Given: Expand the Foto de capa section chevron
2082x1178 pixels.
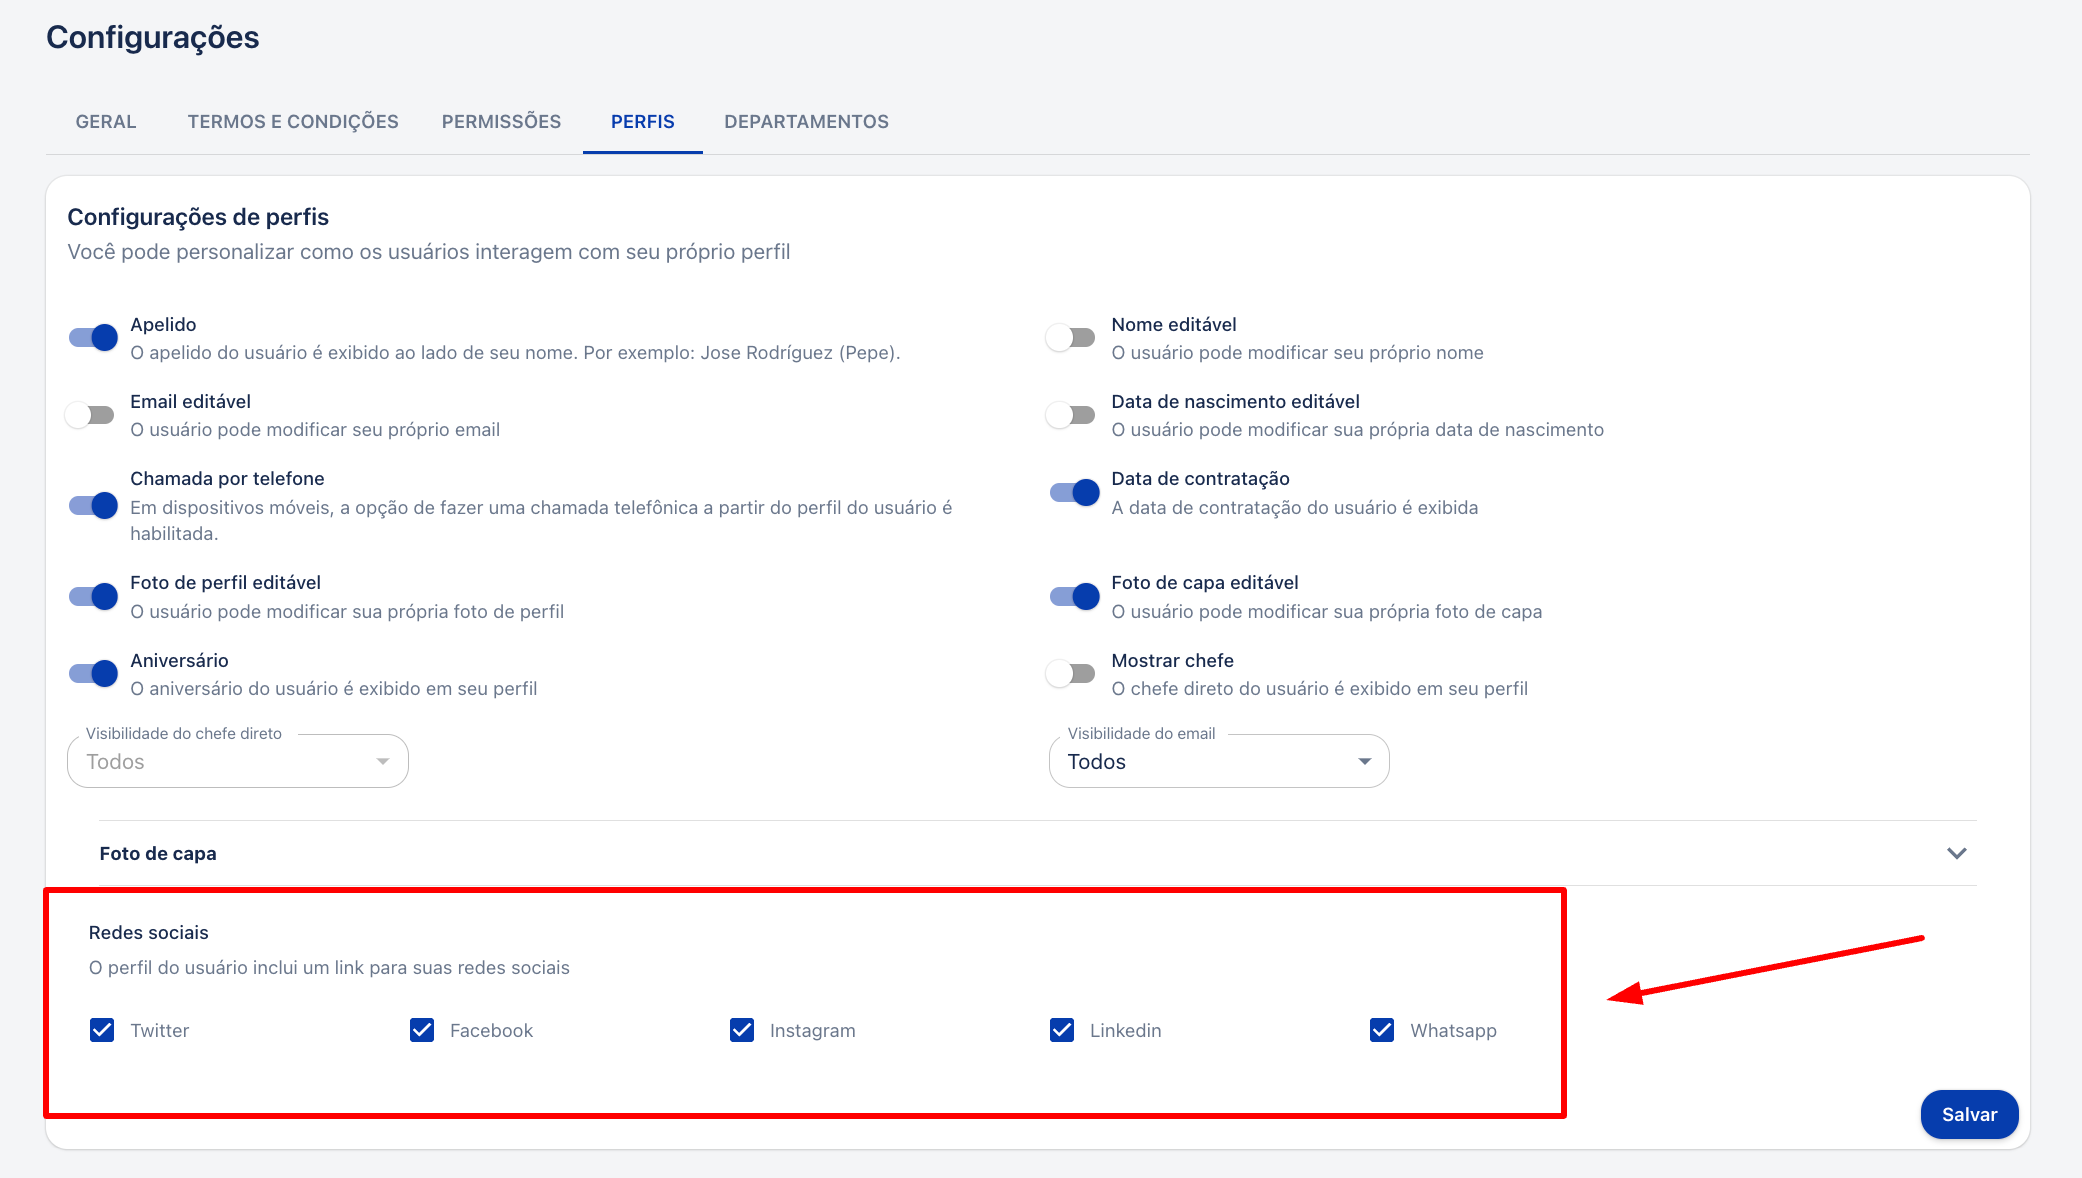Looking at the screenshot, I should coord(1957,853).
